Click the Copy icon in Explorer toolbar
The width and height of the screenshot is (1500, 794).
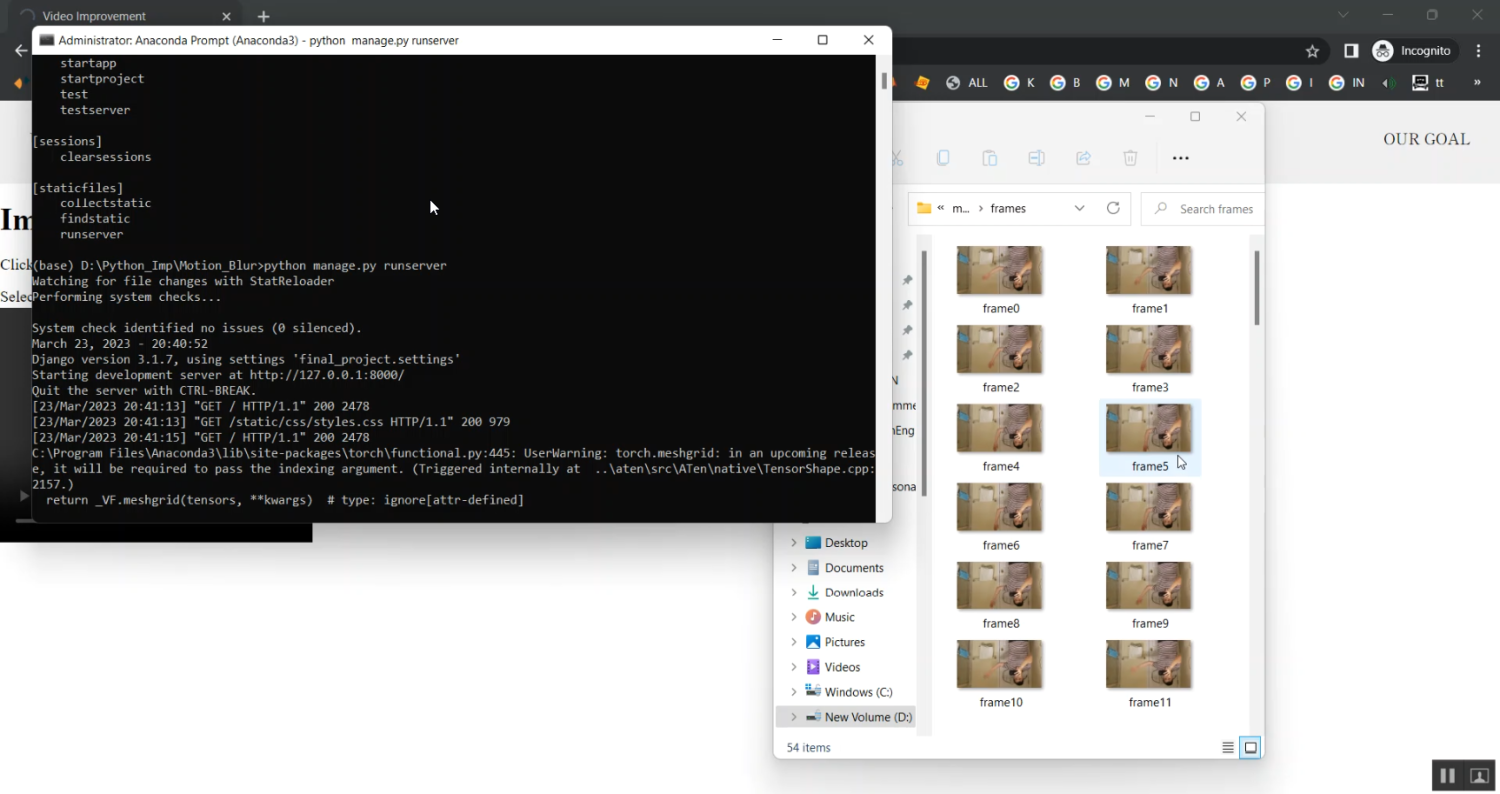click(x=943, y=158)
